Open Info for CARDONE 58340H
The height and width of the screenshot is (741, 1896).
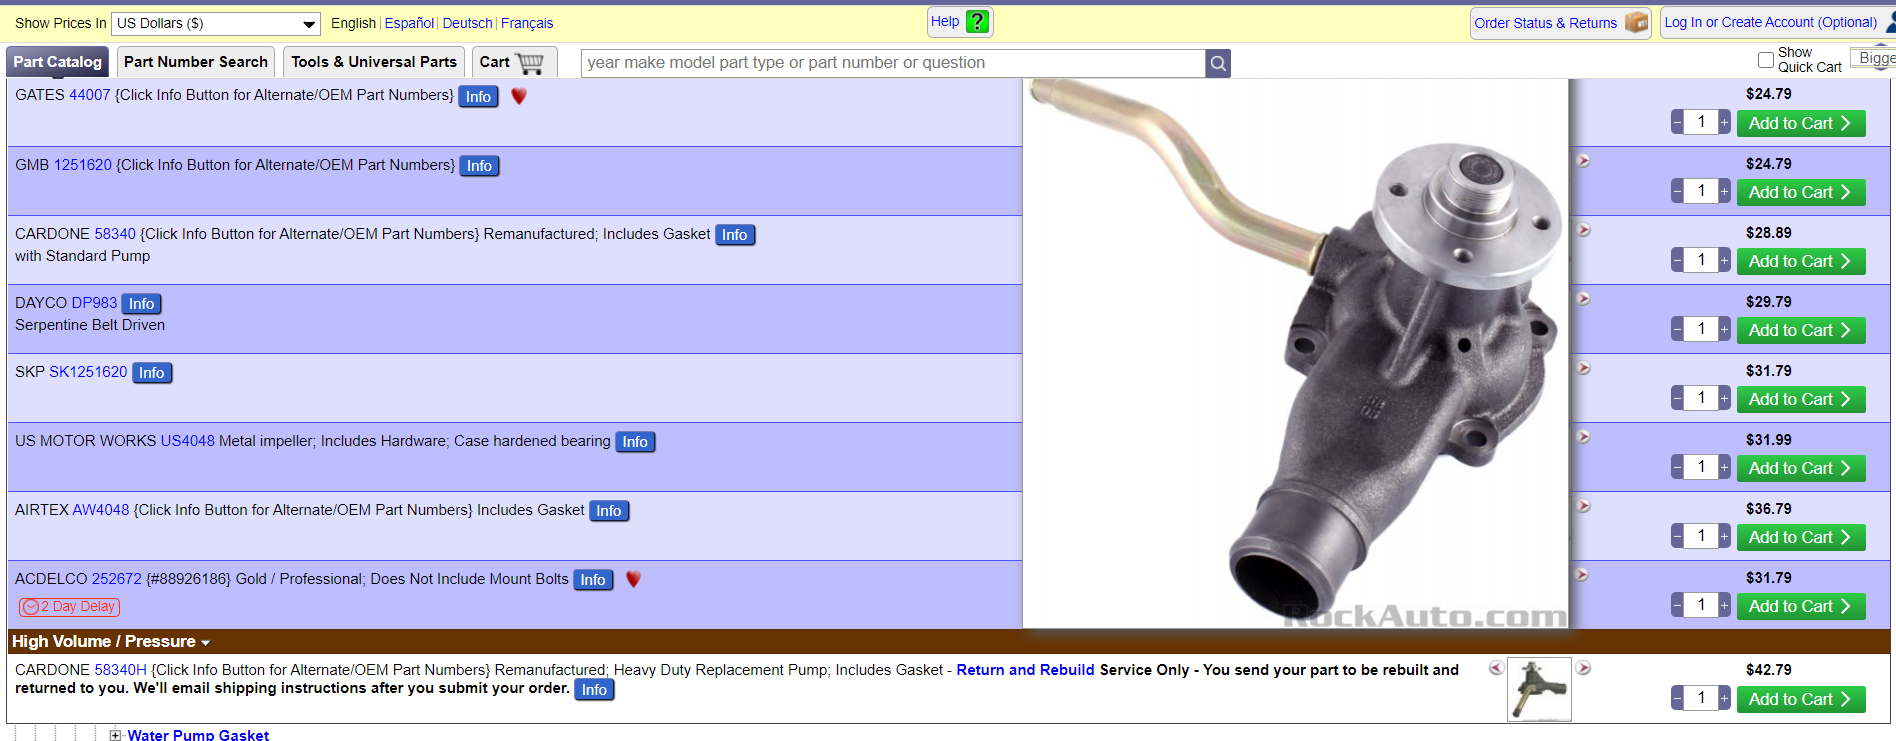594,690
